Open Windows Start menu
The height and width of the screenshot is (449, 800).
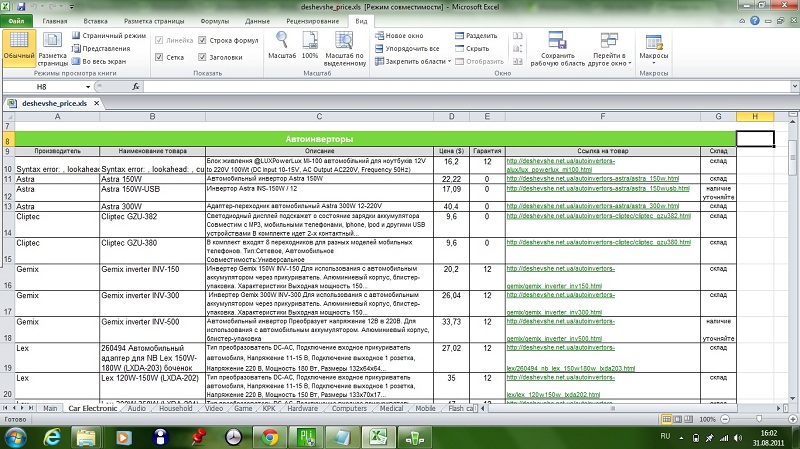point(15,437)
